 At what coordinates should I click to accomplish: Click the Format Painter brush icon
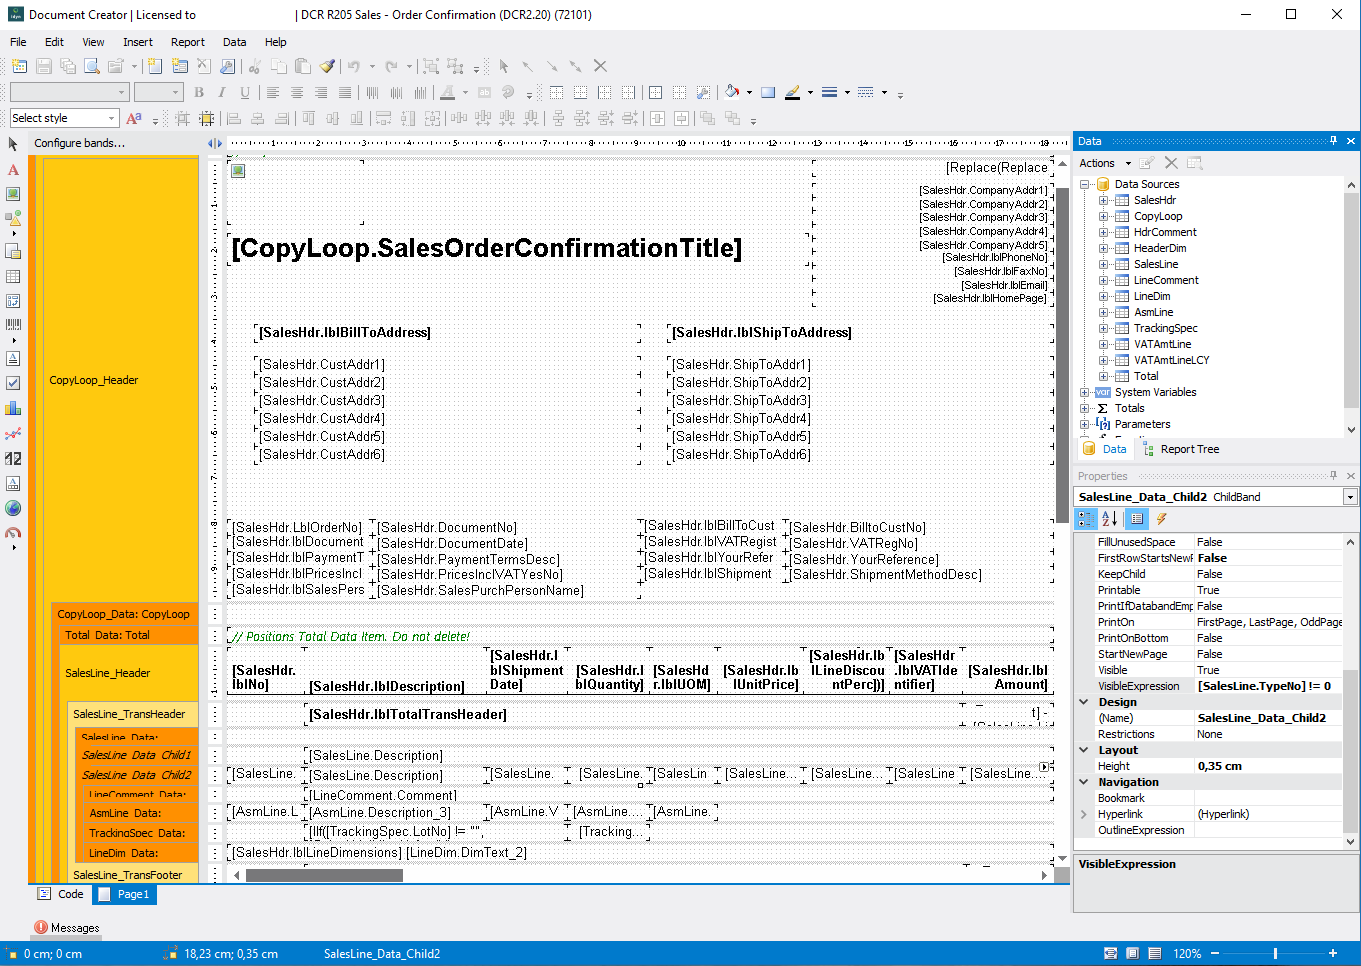327,66
